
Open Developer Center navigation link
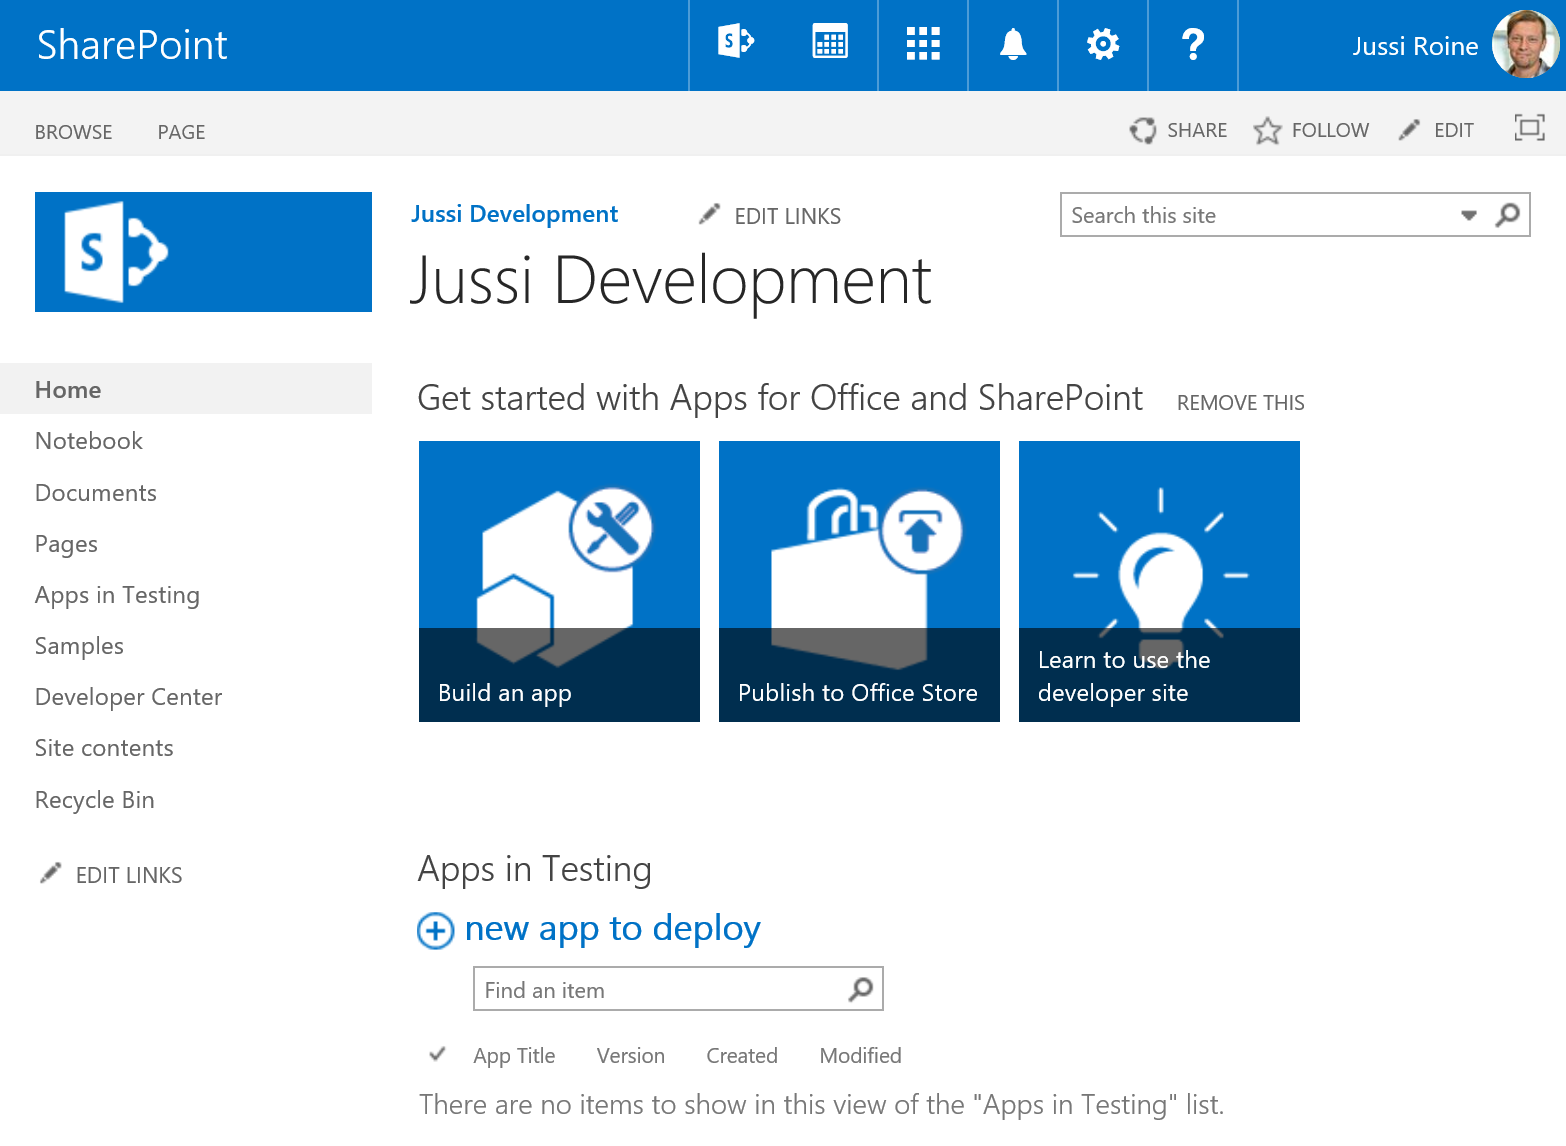pyautogui.click(x=128, y=697)
